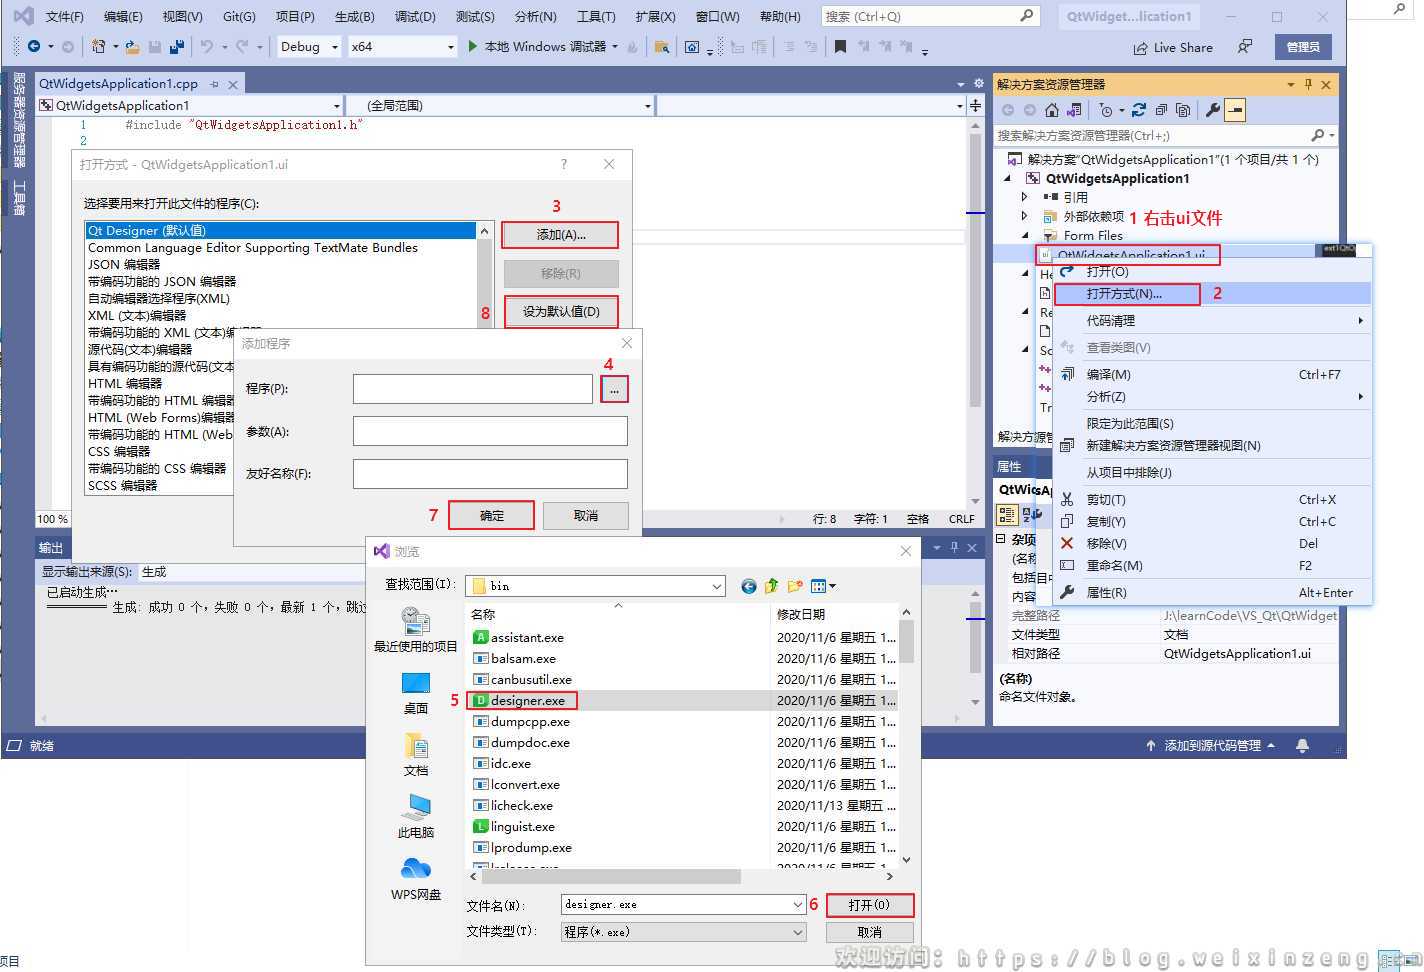The image size is (1424, 972).
Task: Click the New Project toolbar icon
Action: point(99,47)
